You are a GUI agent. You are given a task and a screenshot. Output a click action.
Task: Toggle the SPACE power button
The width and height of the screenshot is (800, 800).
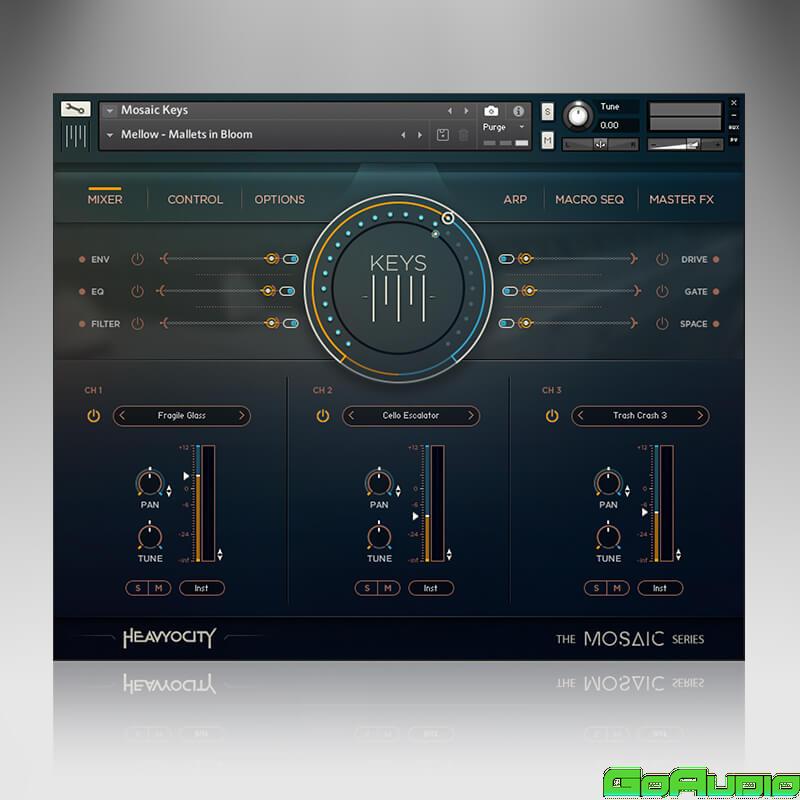[x=662, y=323]
